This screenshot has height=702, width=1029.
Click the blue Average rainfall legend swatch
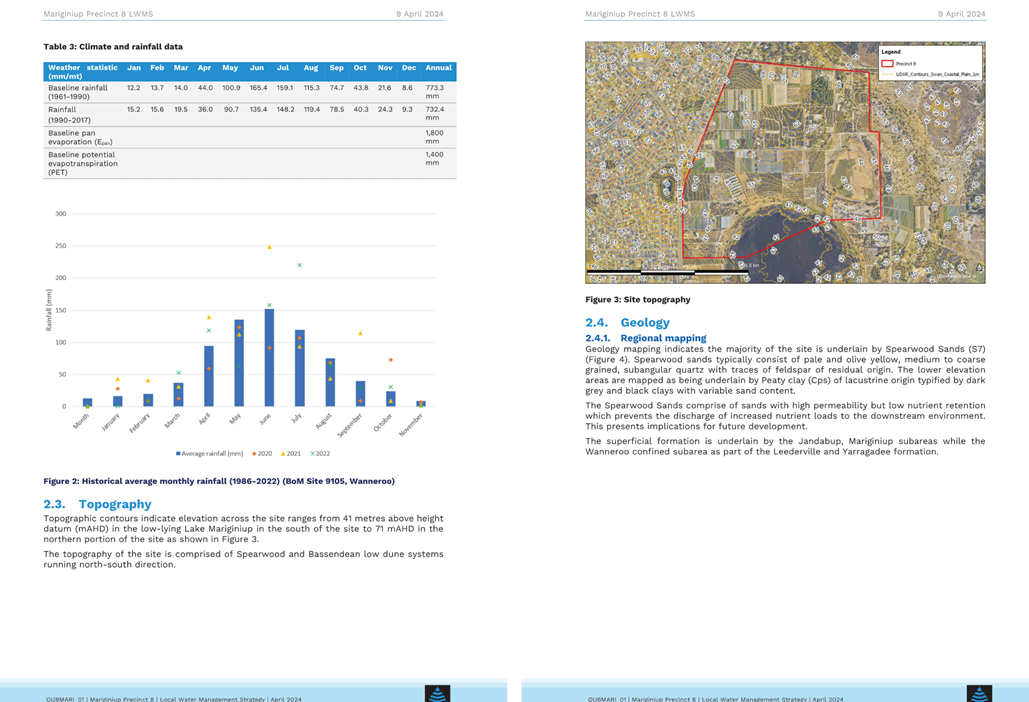178,453
